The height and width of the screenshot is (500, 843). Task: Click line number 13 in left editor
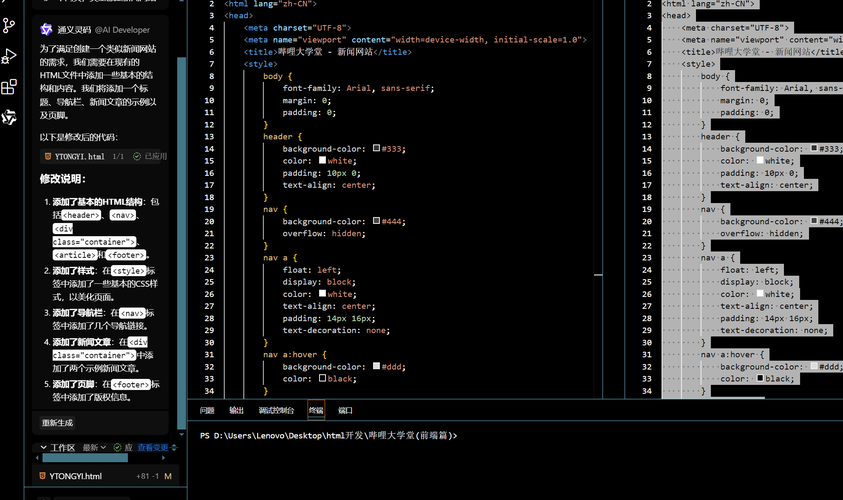[209, 137]
